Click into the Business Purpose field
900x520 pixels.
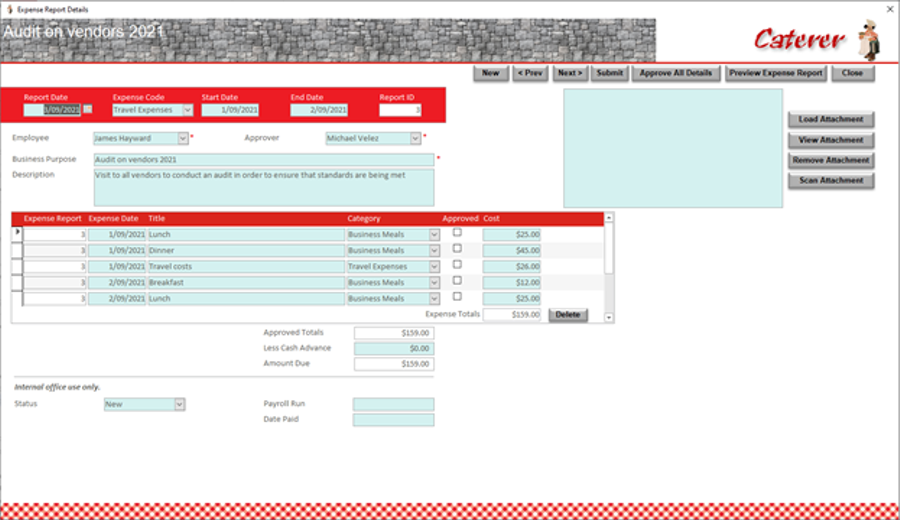pos(264,160)
